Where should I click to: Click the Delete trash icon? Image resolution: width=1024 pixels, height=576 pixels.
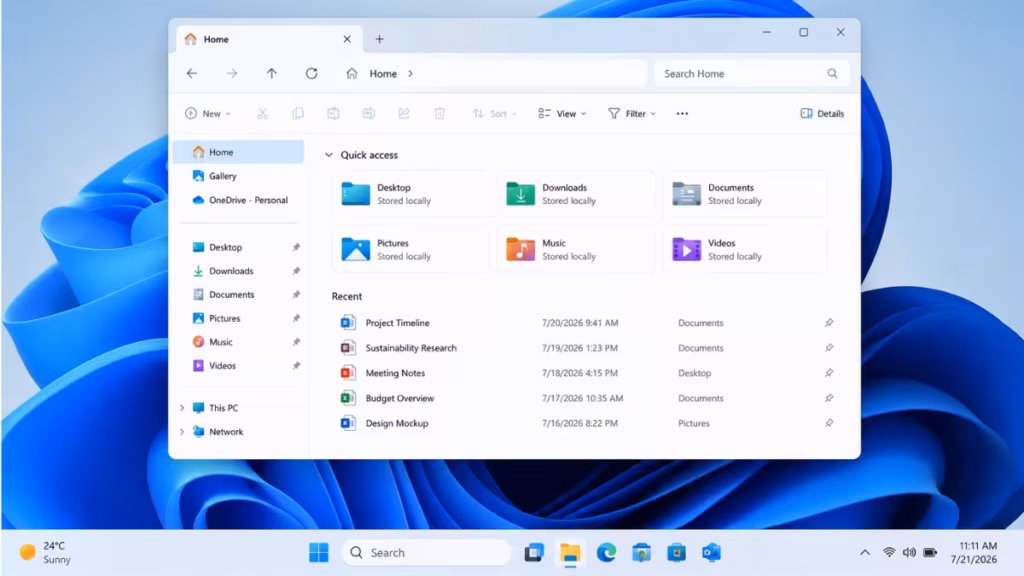[x=440, y=114]
